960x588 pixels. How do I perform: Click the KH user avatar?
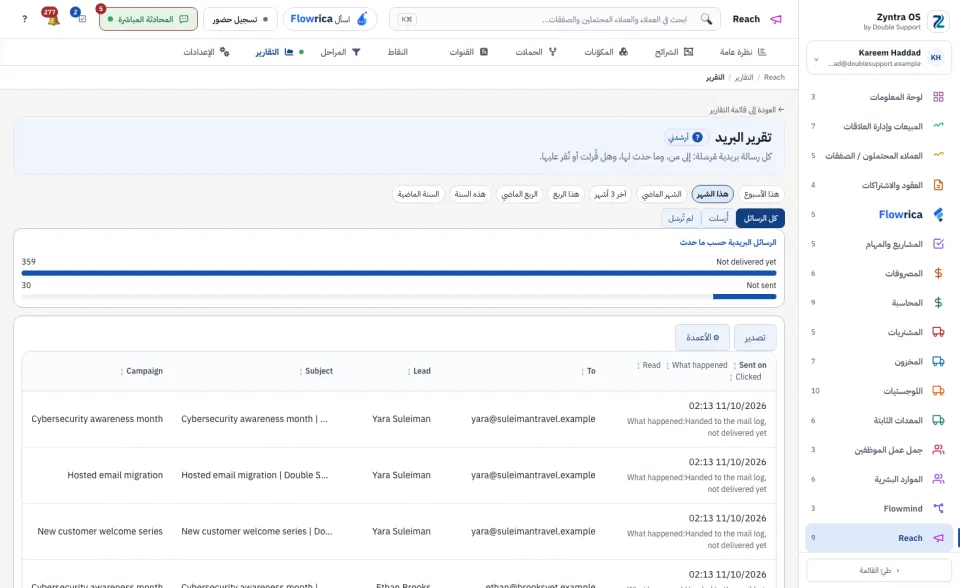(x=936, y=58)
